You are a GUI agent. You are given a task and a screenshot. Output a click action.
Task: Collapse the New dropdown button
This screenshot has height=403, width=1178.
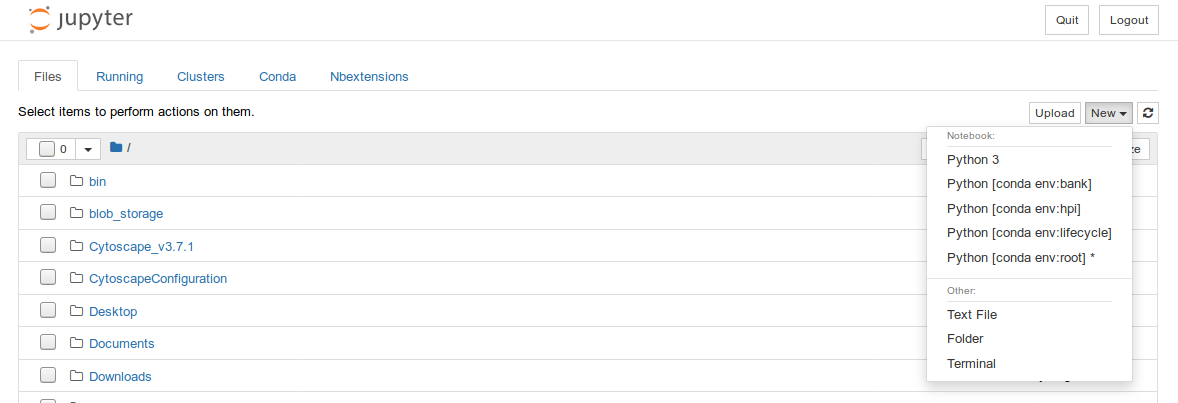point(1109,113)
